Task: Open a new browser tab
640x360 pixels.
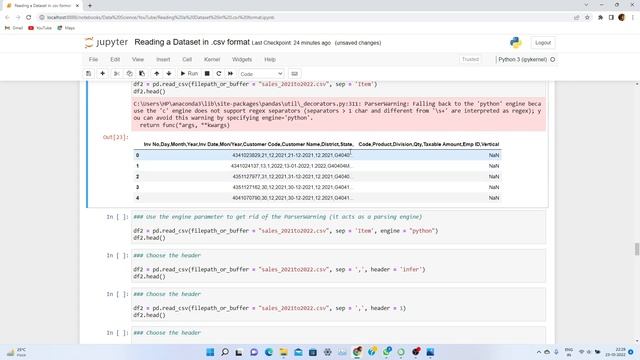Action: (x=90, y=6)
